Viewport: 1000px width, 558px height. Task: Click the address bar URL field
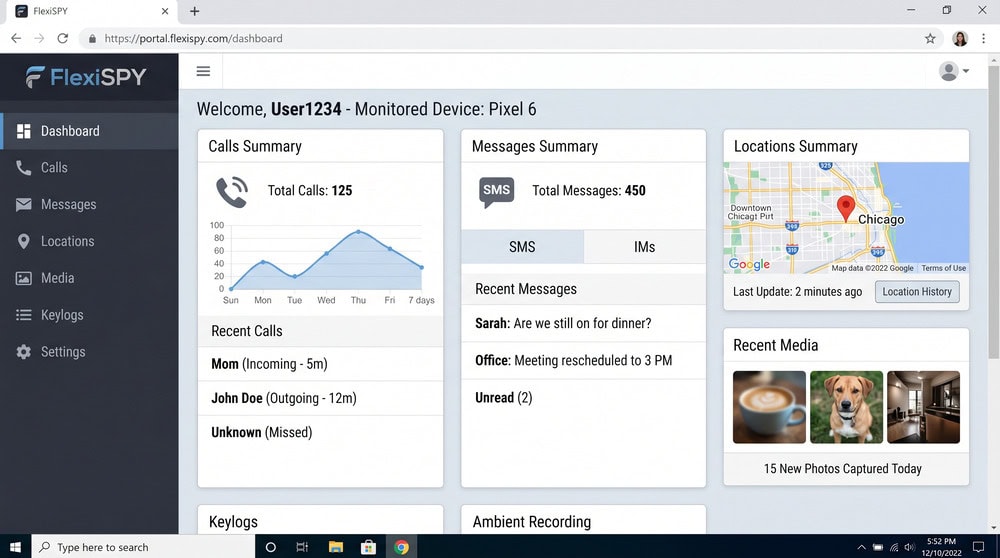[510, 38]
